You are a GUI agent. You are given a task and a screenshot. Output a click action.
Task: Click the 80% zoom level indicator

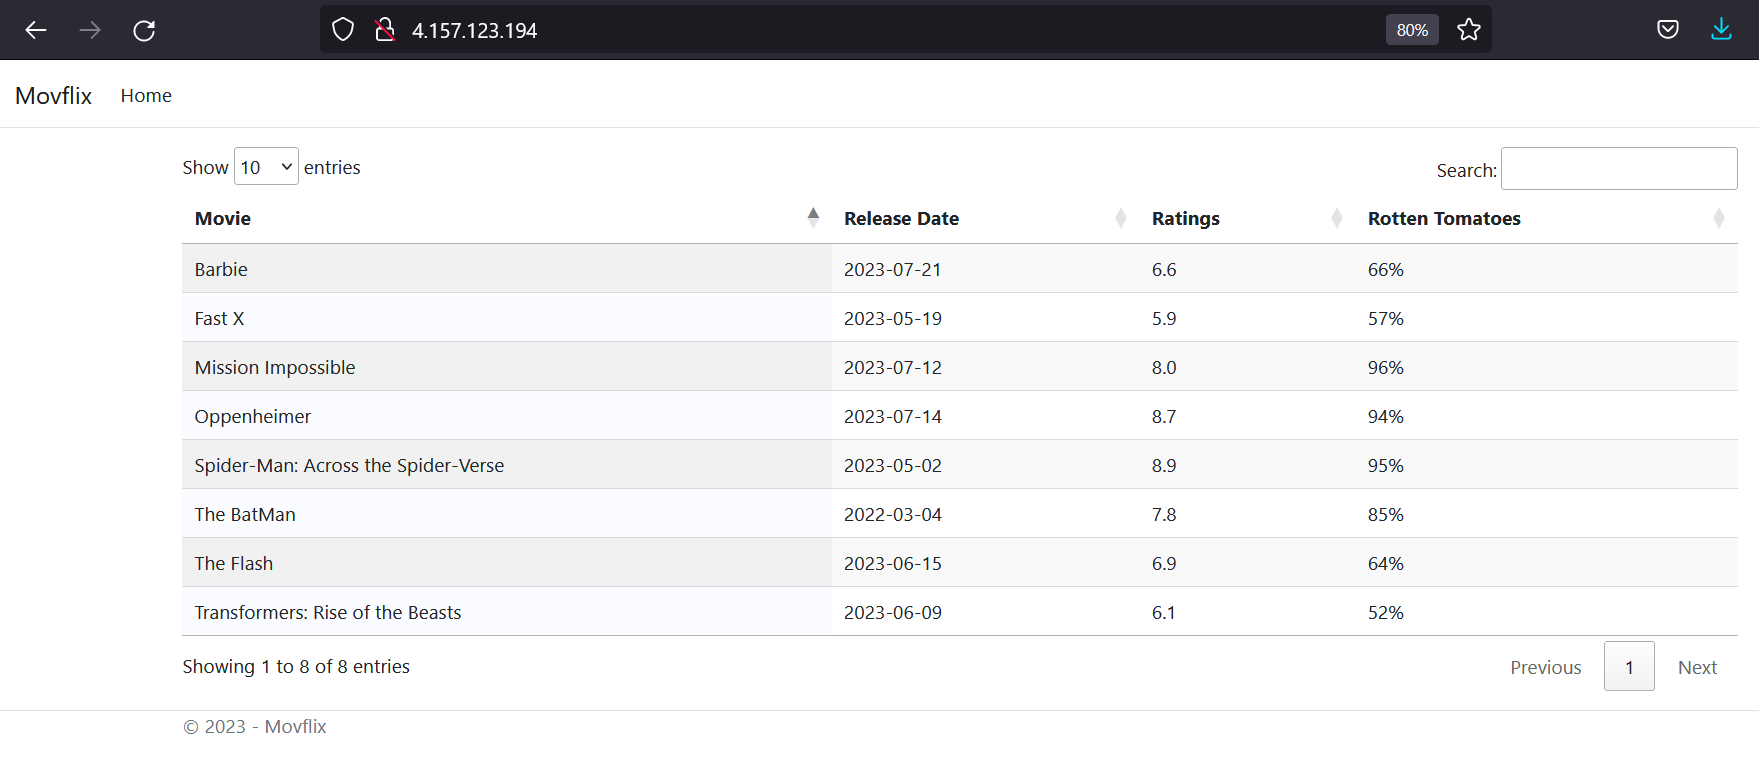1412,30
